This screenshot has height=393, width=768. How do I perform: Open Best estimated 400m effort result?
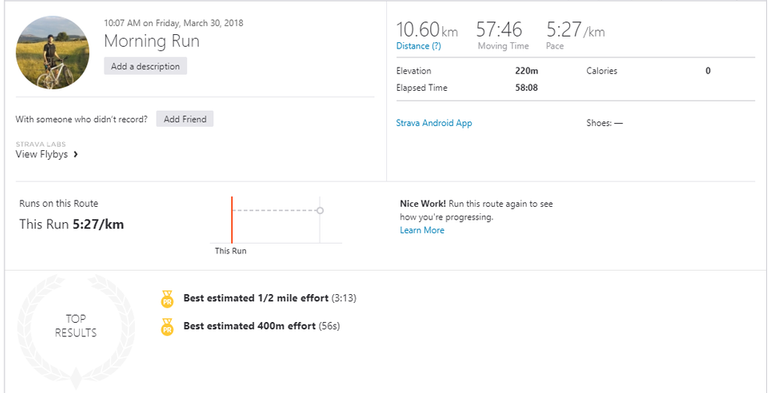249,326
